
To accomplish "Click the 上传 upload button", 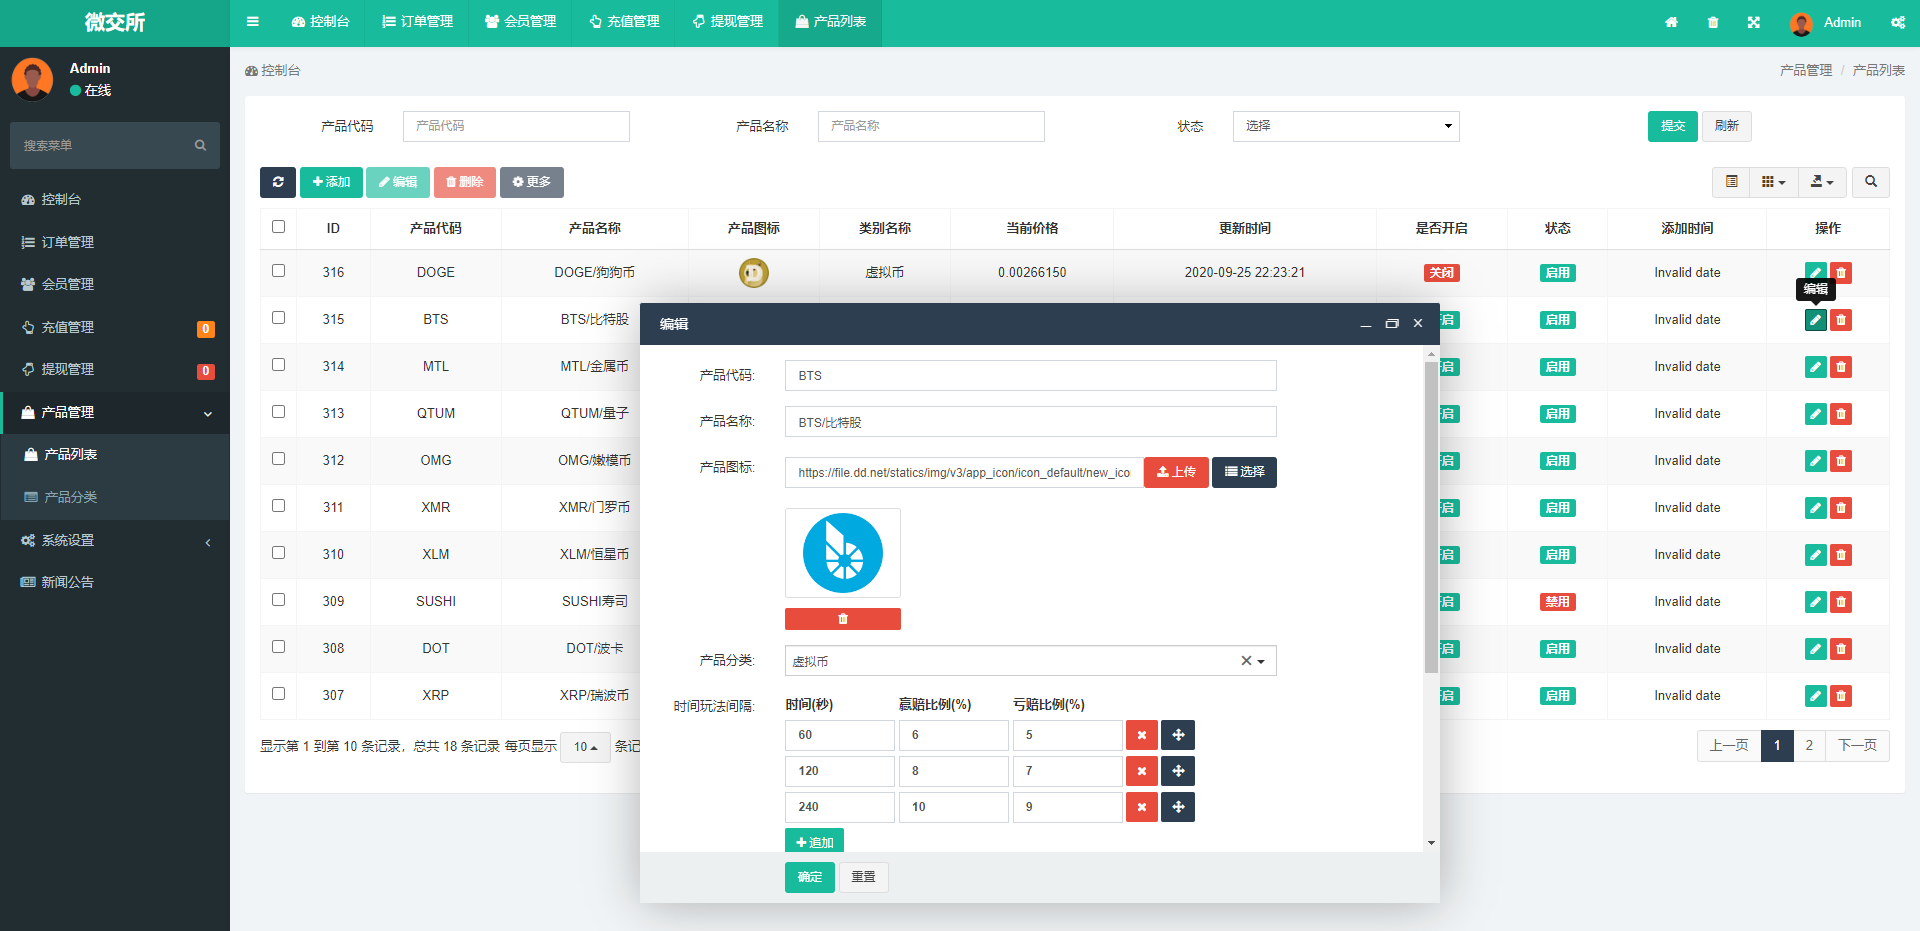I will [x=1176, y=472].
